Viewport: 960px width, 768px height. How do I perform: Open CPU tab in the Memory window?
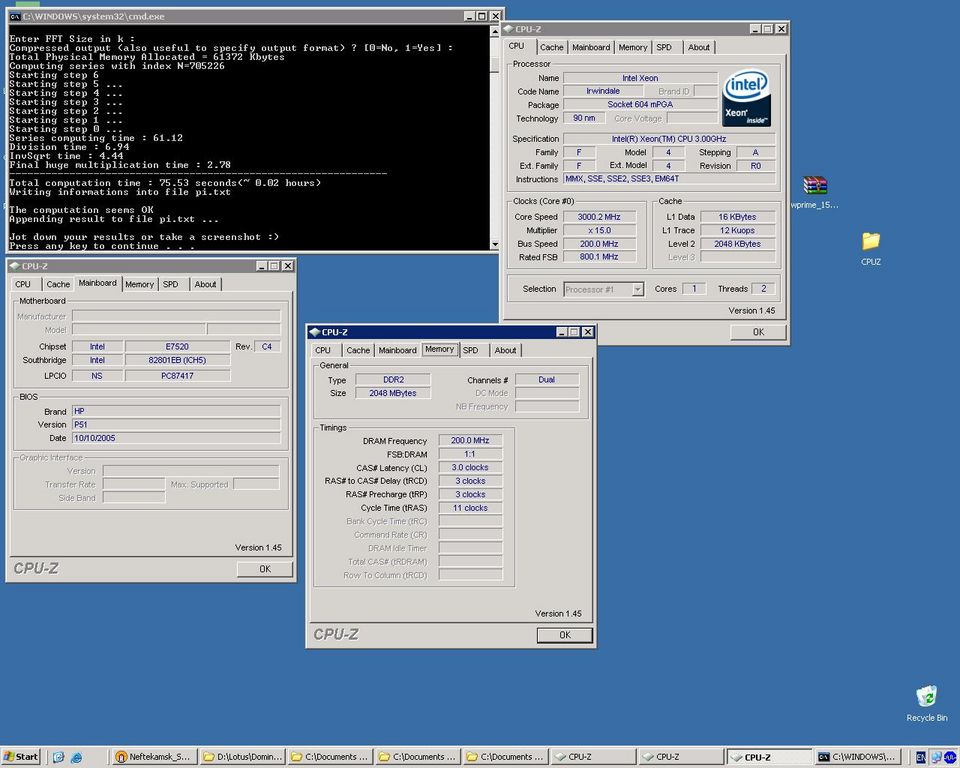(x=323, y=350)
